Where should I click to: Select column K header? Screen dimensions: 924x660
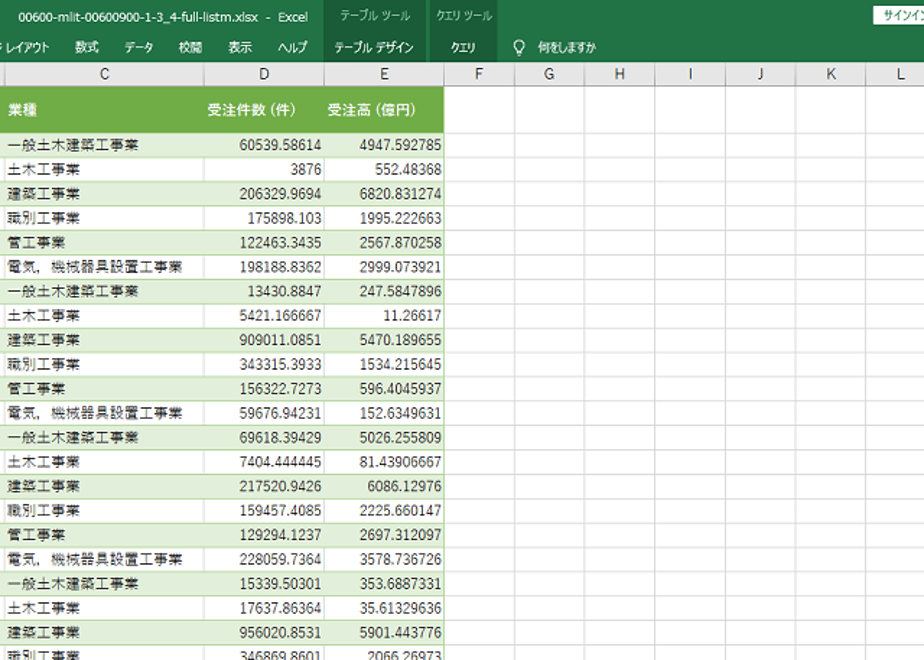[831, 74]
